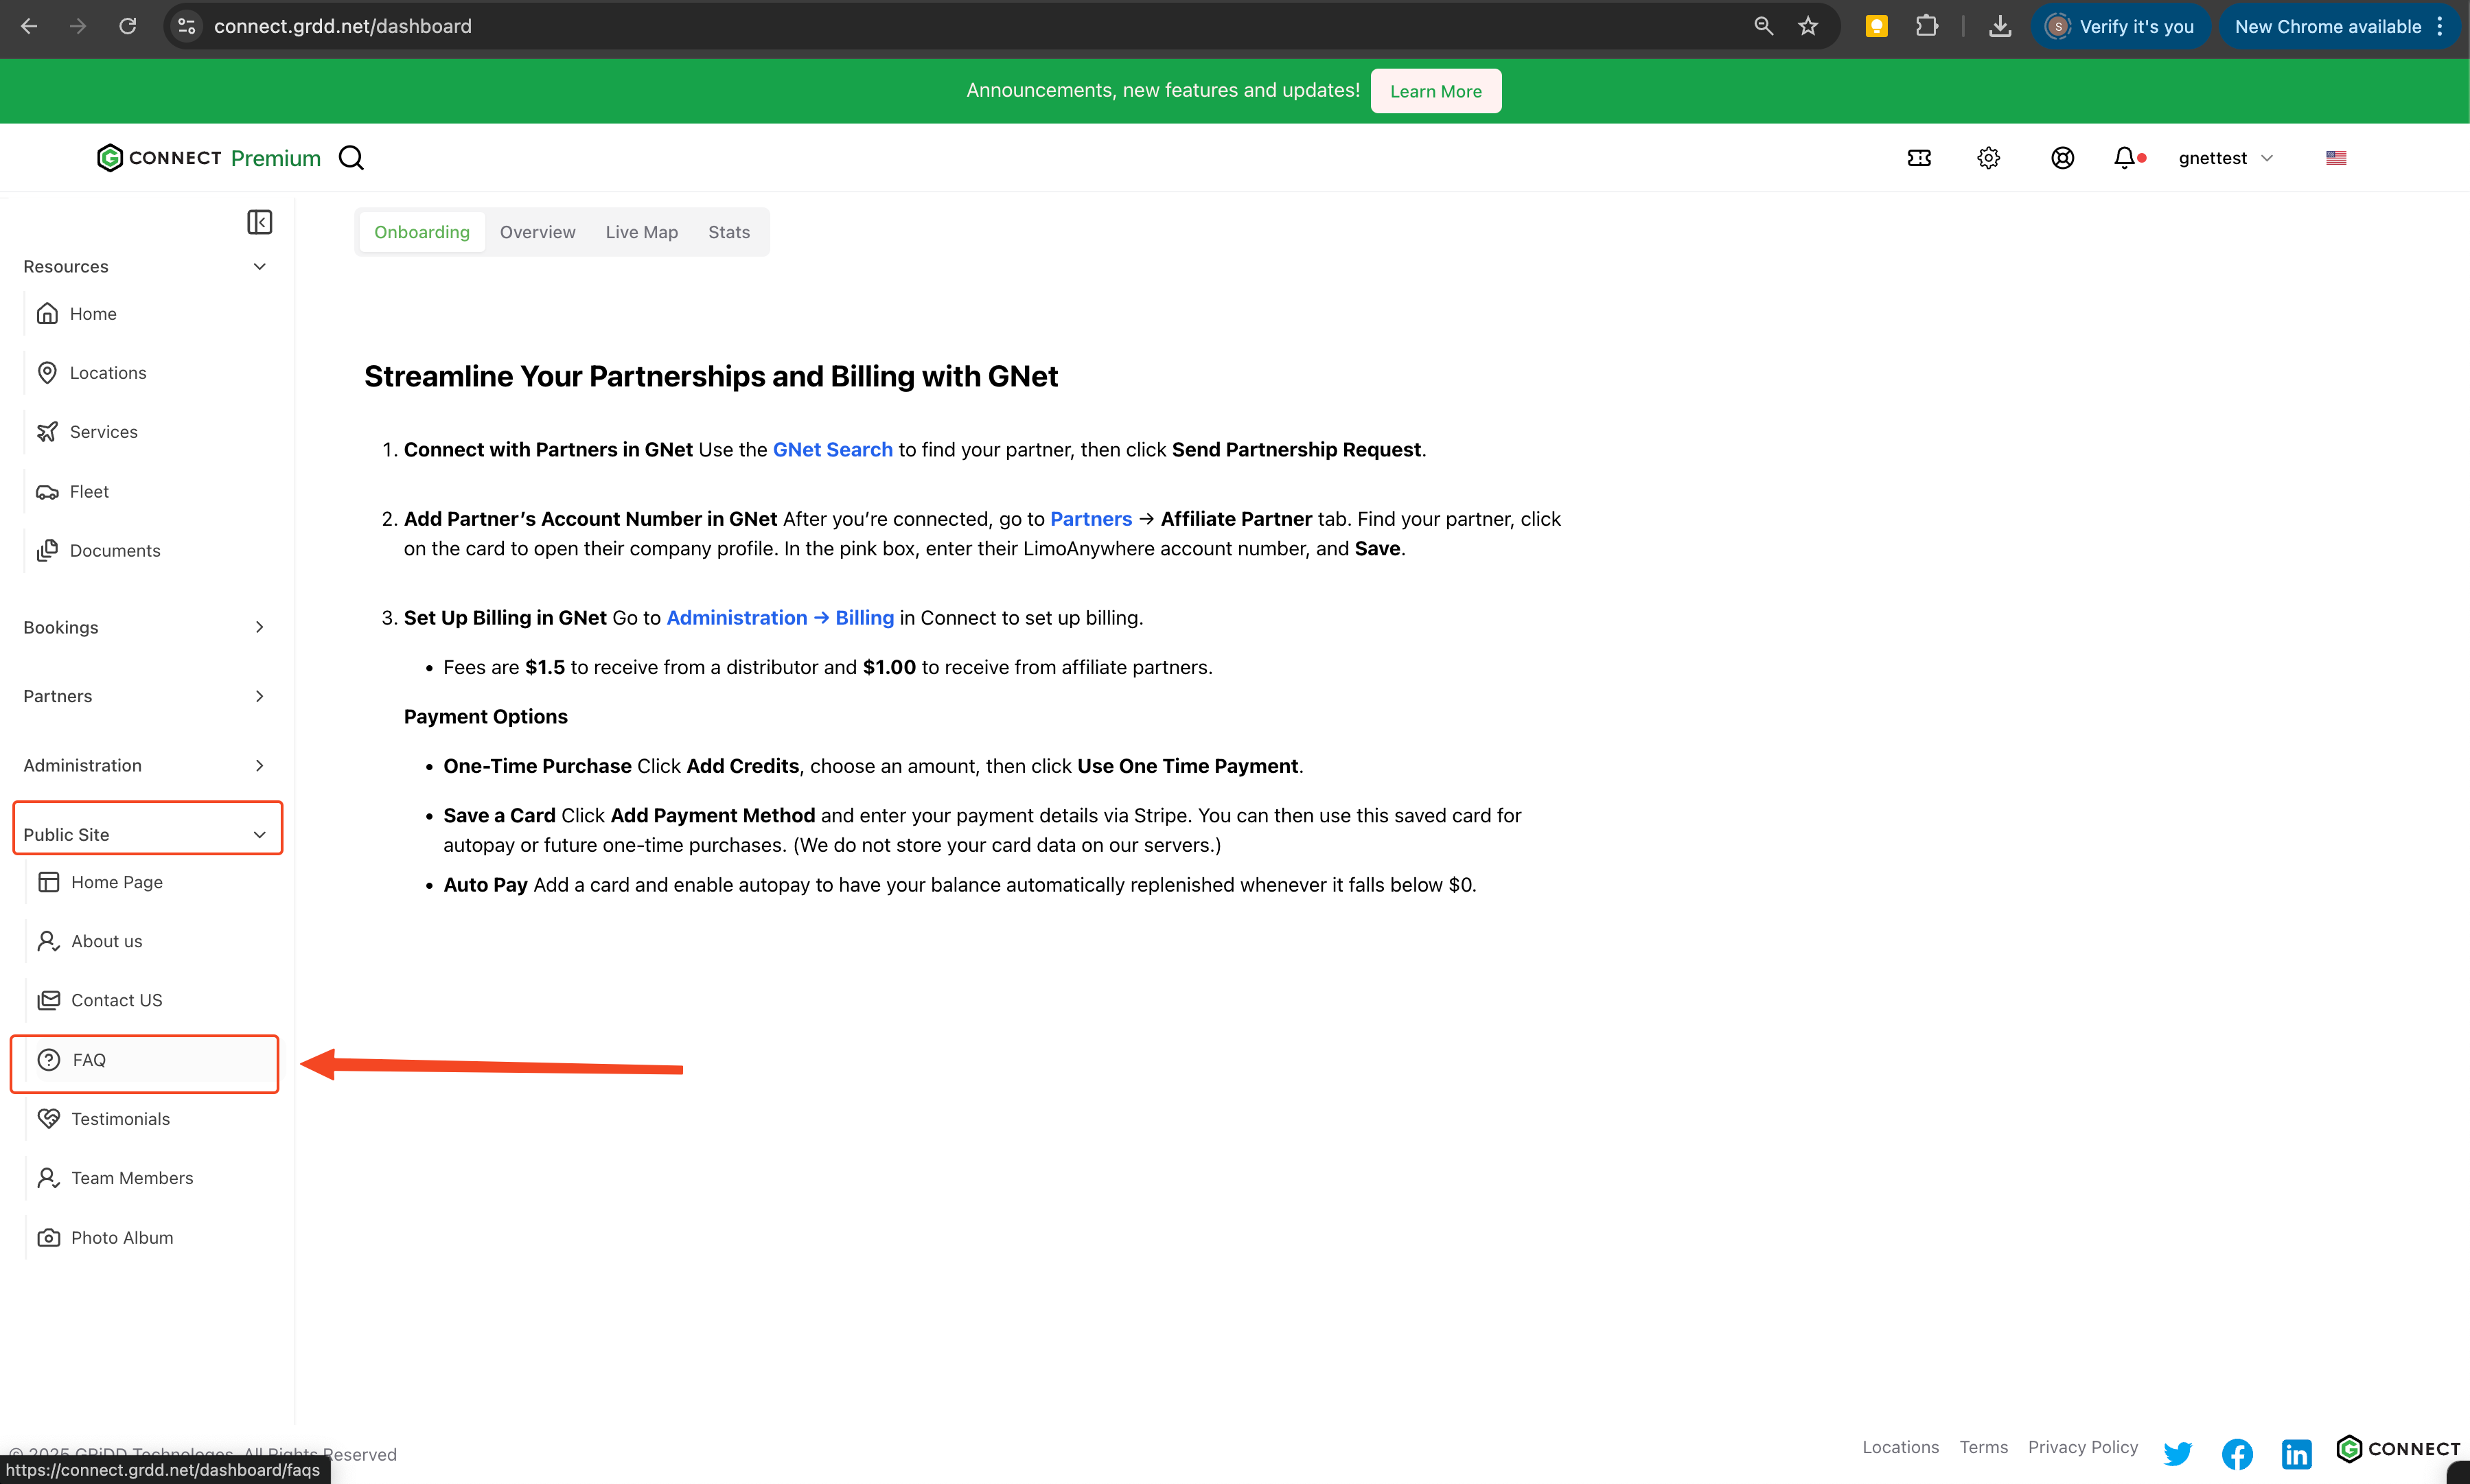The width and height of the screenshot is (2470, 1484).
Task: Switch to the Stats tab
Action: [x=728, y=232]
